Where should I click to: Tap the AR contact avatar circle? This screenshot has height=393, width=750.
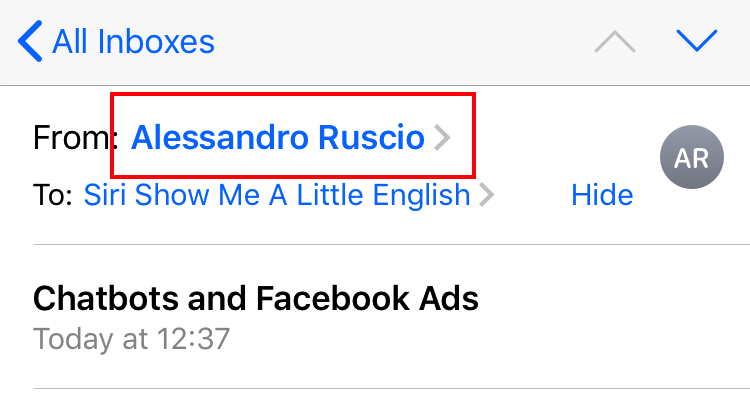(692, 157)
